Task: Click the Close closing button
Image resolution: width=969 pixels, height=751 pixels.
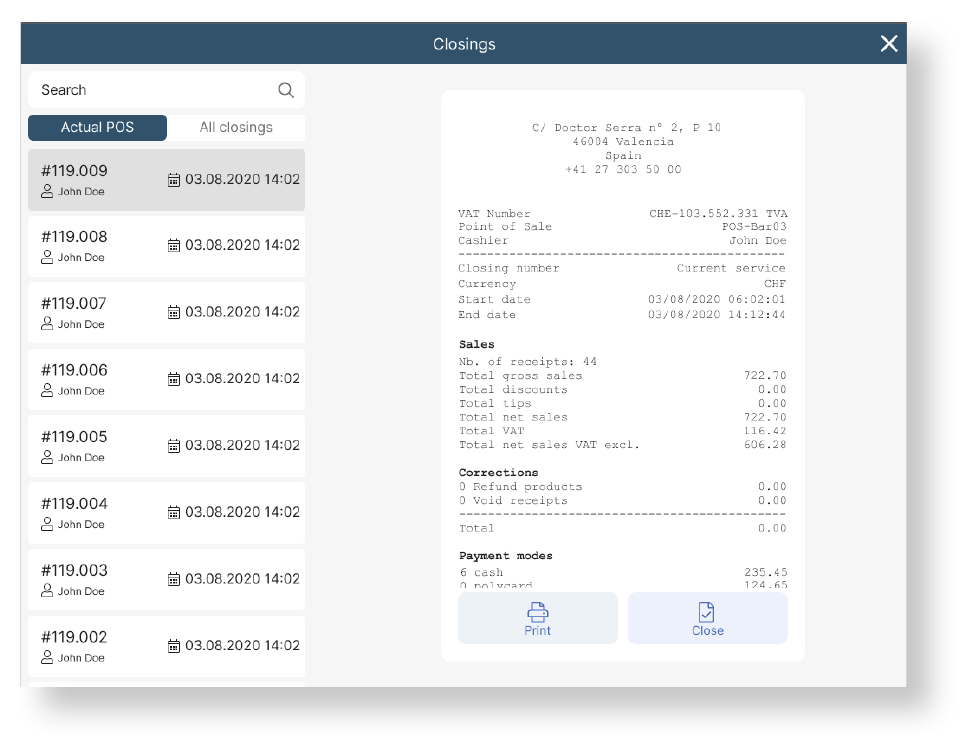Action: click(708, 618)
